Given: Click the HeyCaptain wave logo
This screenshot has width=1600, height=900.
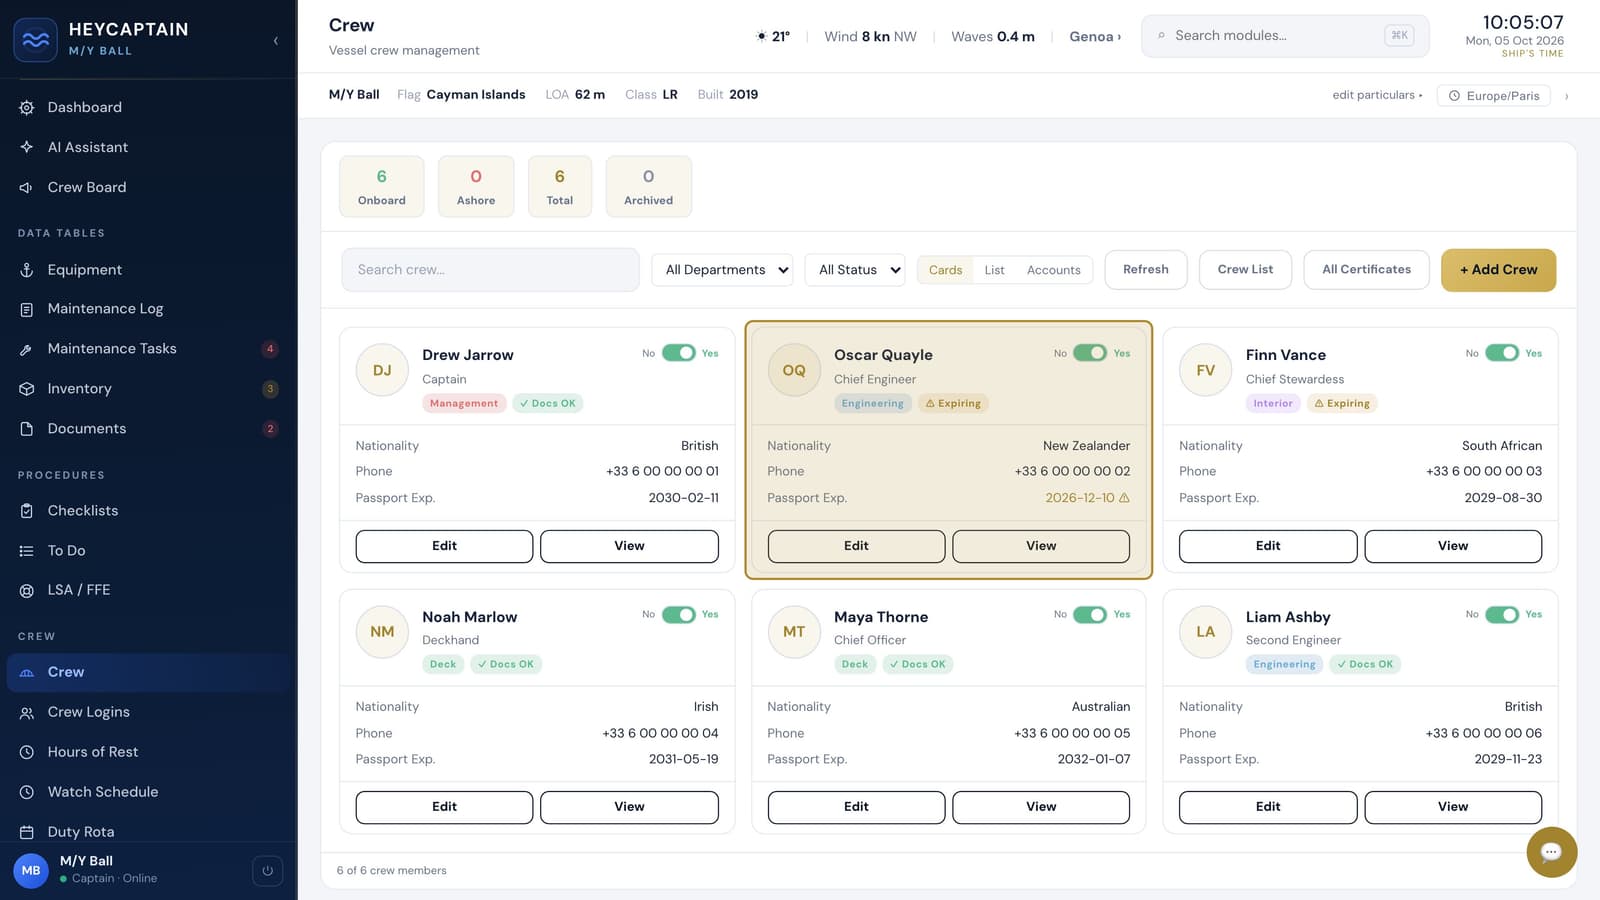Looking at the screenshot, I should [x=35, y=40].
